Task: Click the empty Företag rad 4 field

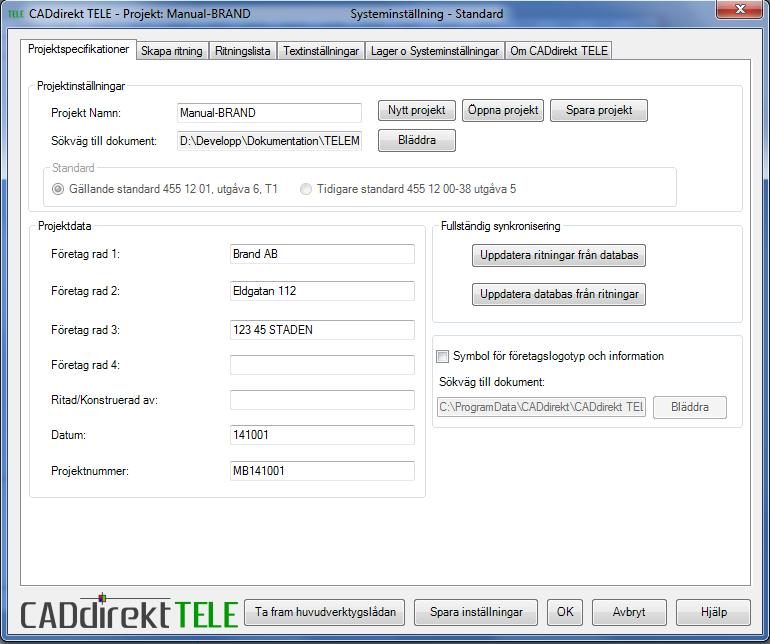Action: (x=322, y=365)
